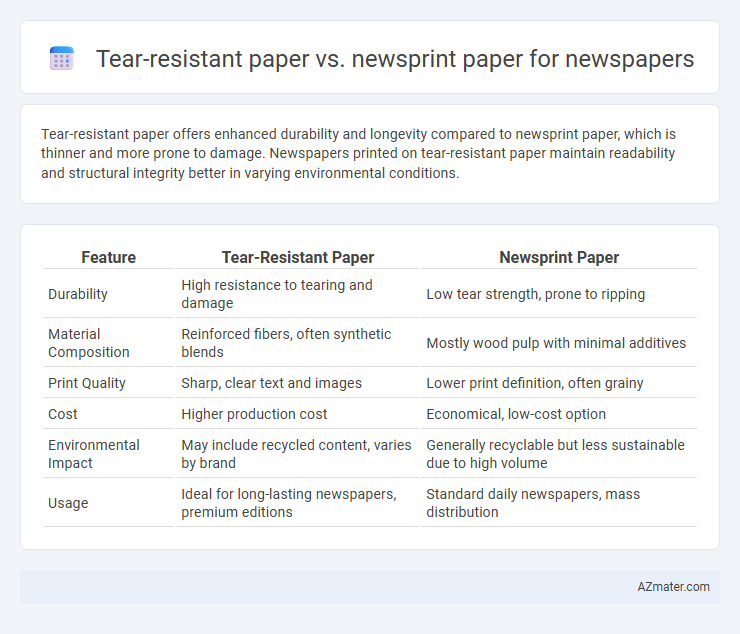
Task: Select 'Reinforced fibers, often synthetic blends' cell
Action: tap(298, 343)
